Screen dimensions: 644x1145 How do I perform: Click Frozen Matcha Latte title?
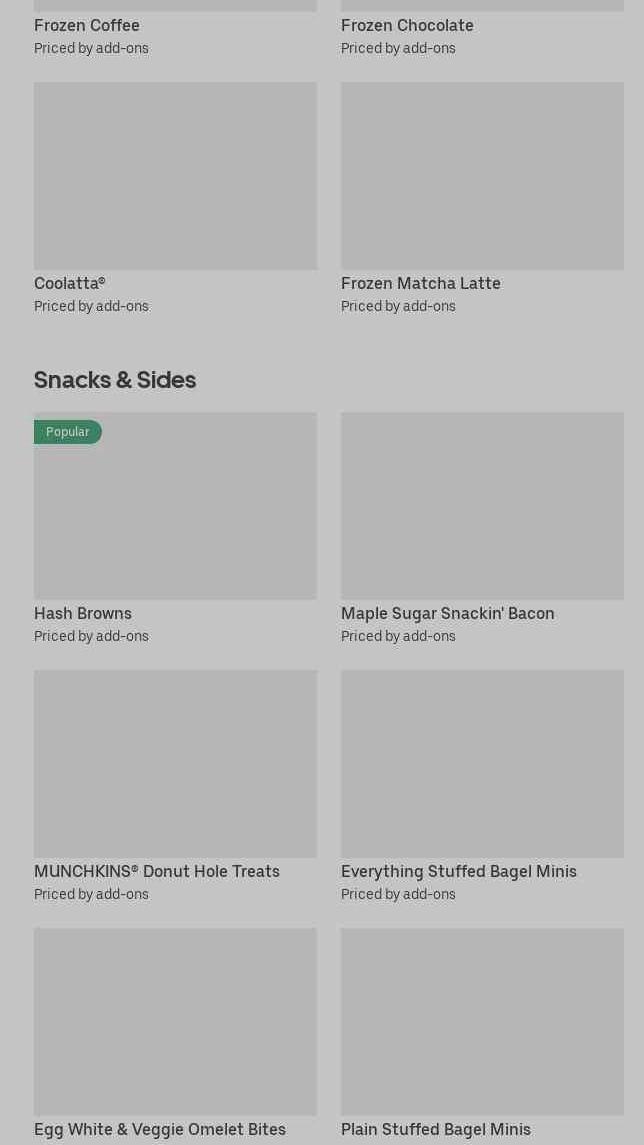(420, 283)
